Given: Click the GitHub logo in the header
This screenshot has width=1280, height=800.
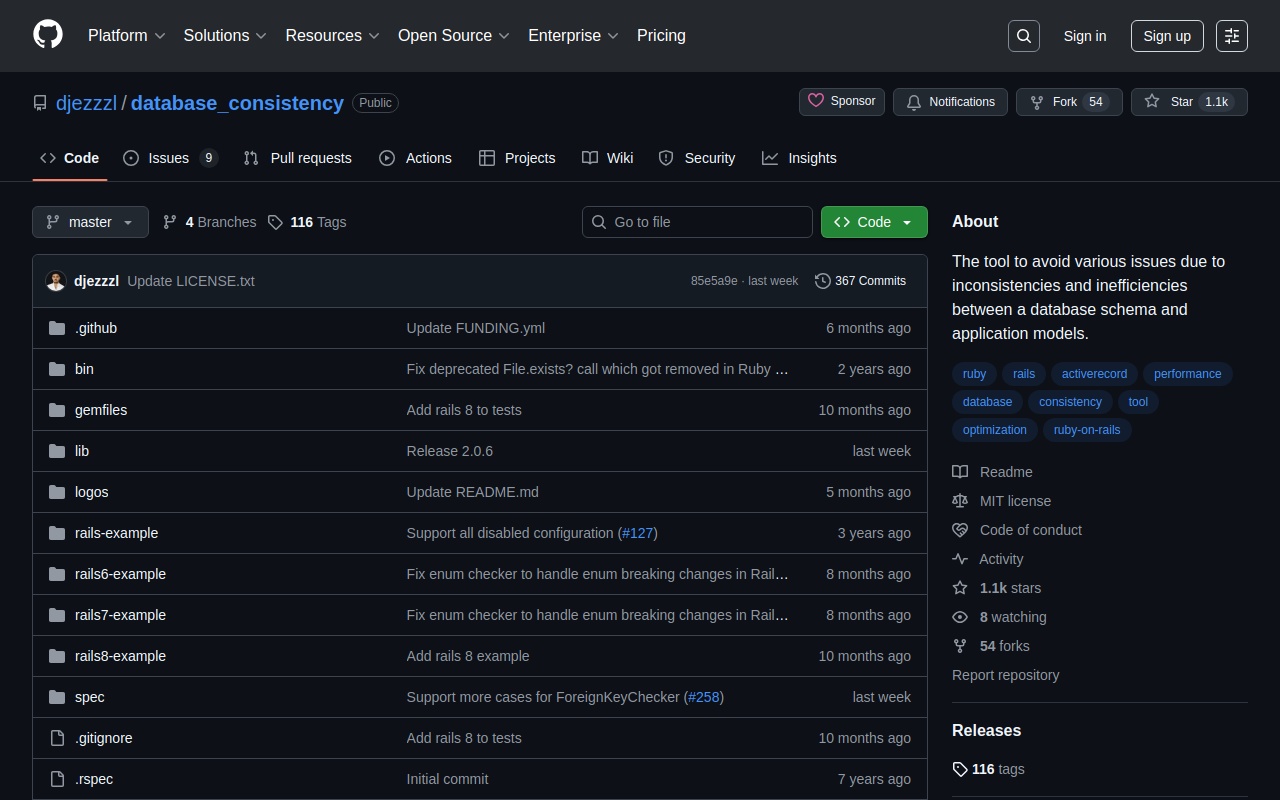Looking at the screenshot, I should pyautogui.click(x=47, y=35).
